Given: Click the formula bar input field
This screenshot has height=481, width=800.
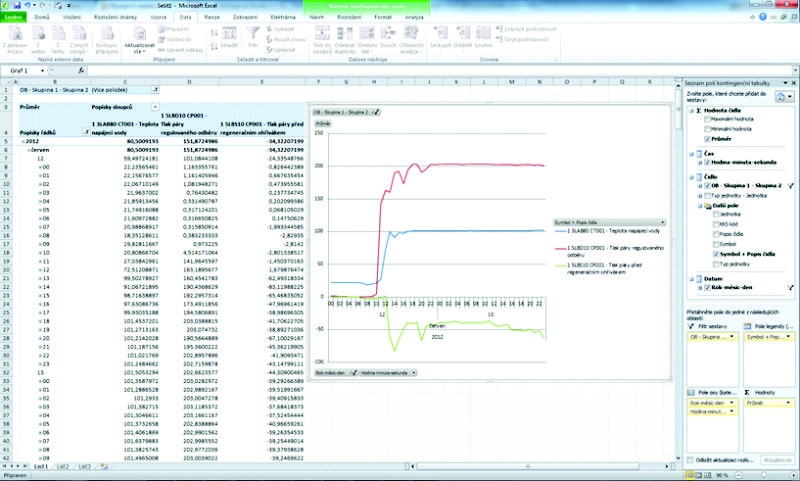Looking at the screenshot, I should [440, 71].
